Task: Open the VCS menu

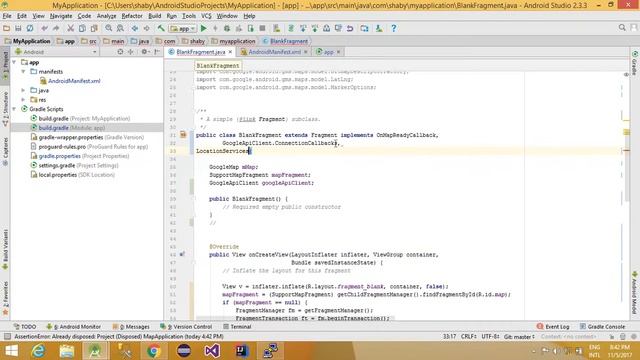Action: pyautogui.click(x=206, y=16)
